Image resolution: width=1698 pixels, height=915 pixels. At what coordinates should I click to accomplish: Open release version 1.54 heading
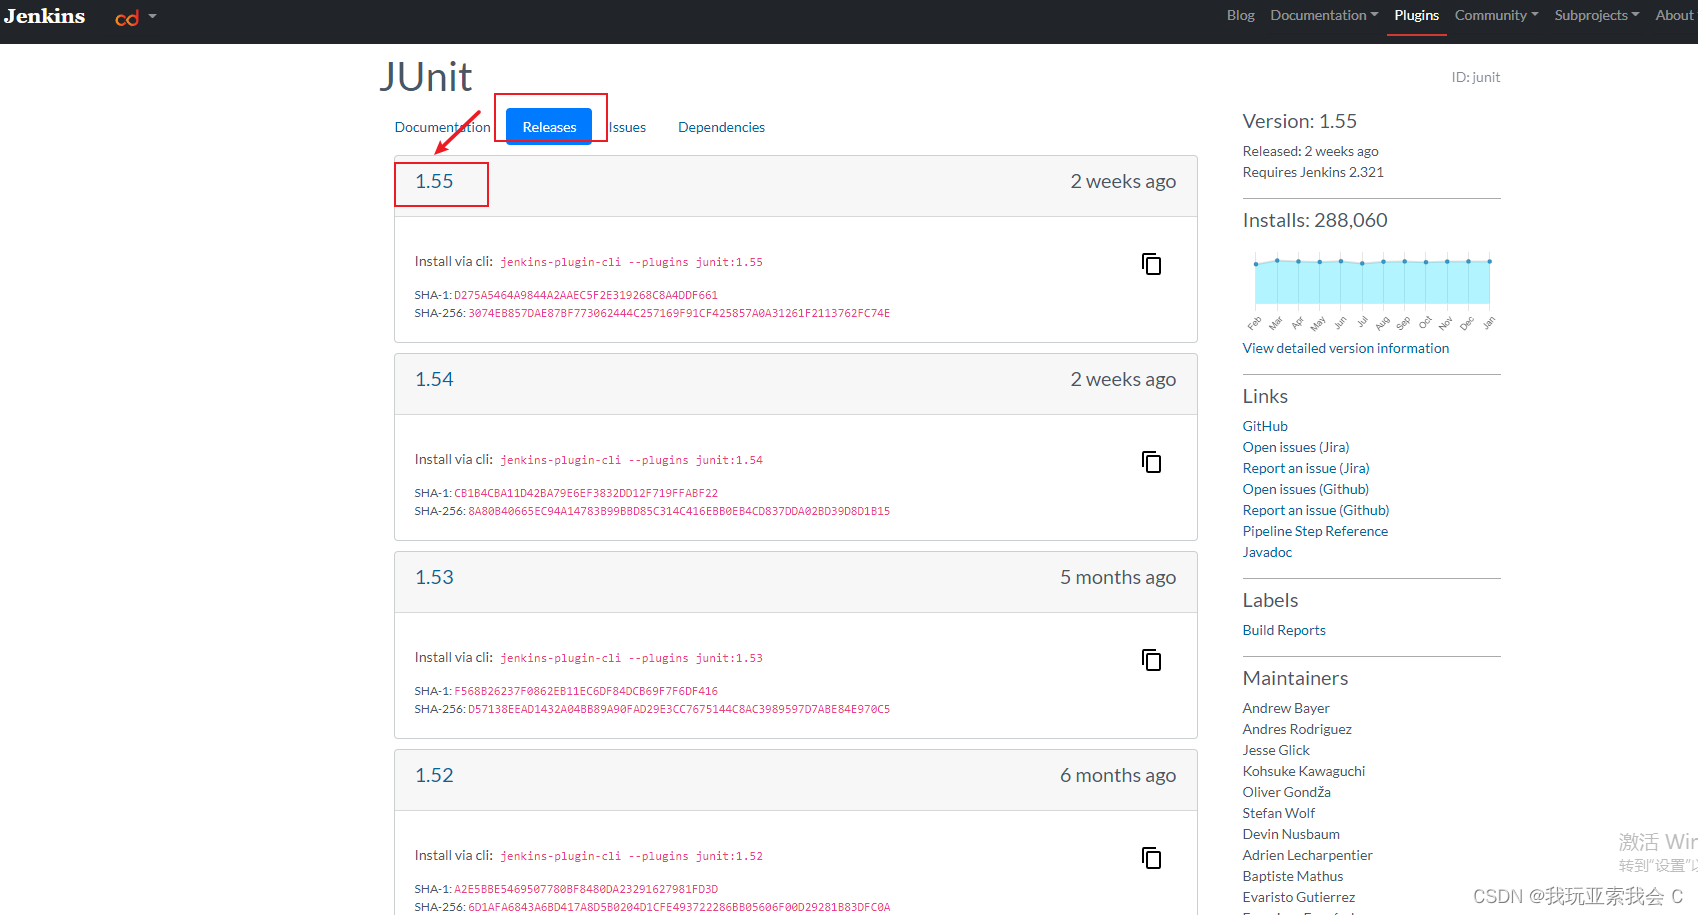pyautogui.click(x=434, y=379)
